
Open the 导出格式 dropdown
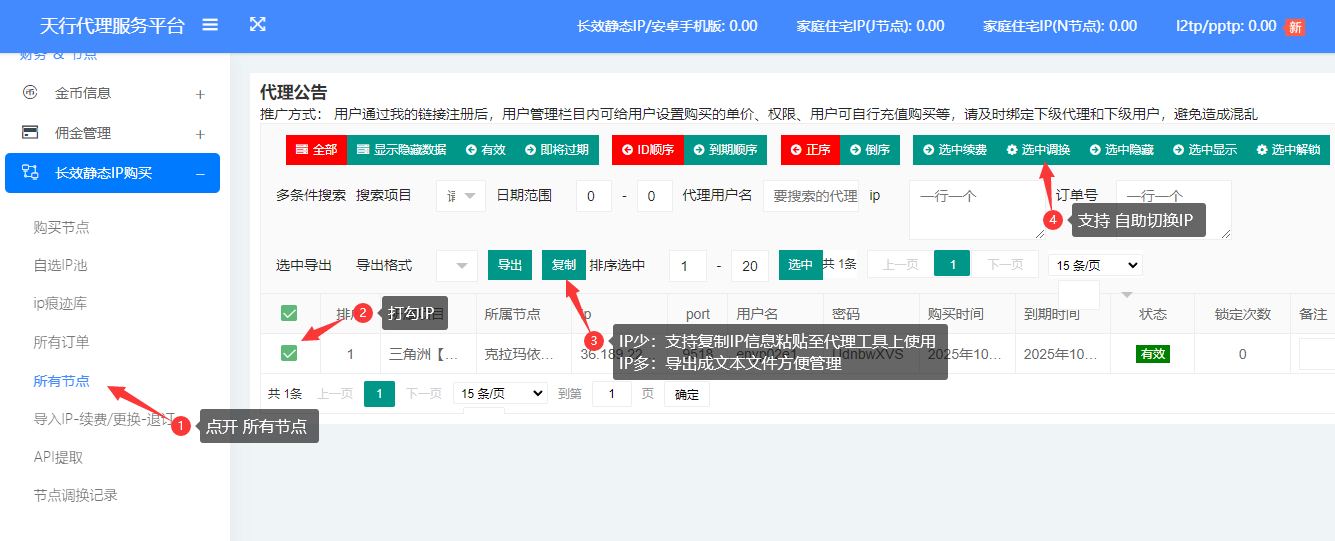[x=460, y=266]
